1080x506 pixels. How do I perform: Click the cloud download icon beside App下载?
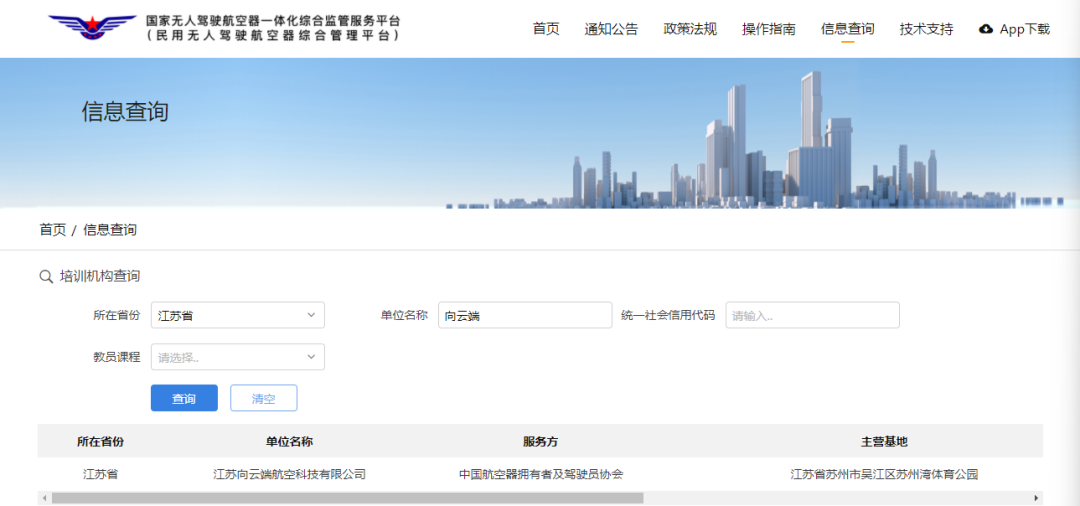(x=986, y=29)
